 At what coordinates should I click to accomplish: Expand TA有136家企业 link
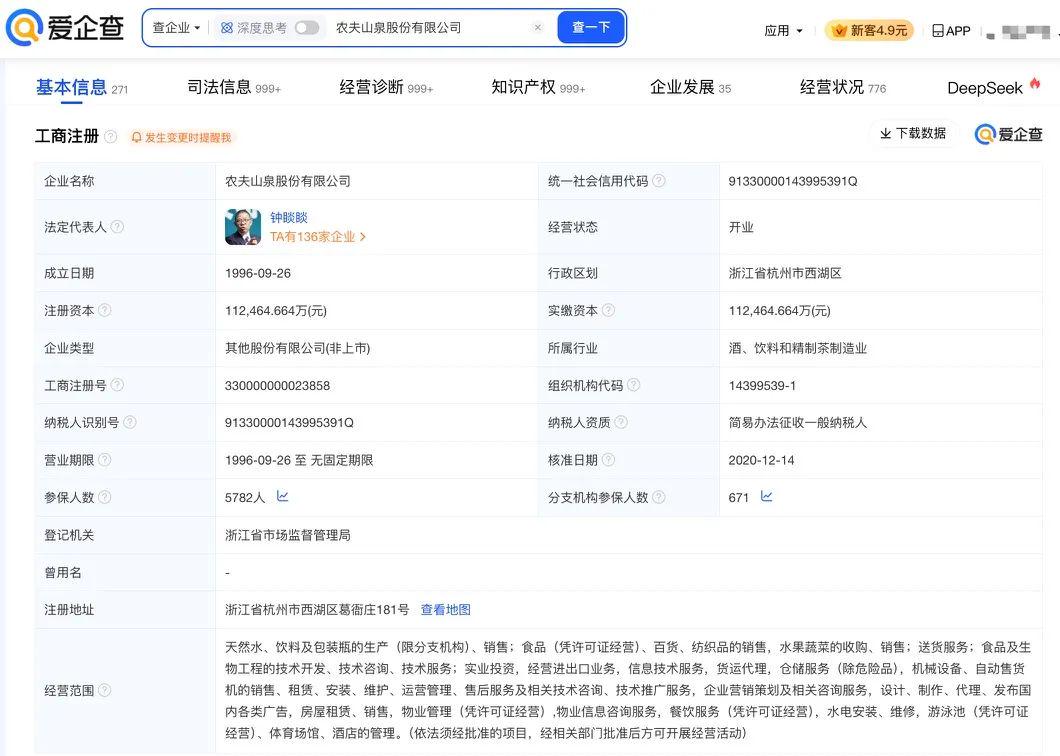tap(318, 237)
